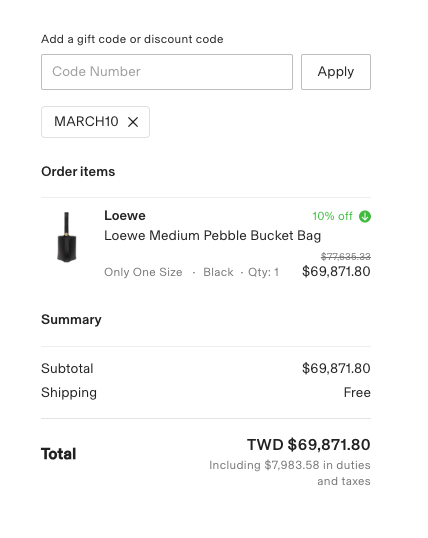Image resolution: width=428 pixels, height=538 pixels.
Task: Open the Loewe bucket bag thumbnail
Action: 67,237
